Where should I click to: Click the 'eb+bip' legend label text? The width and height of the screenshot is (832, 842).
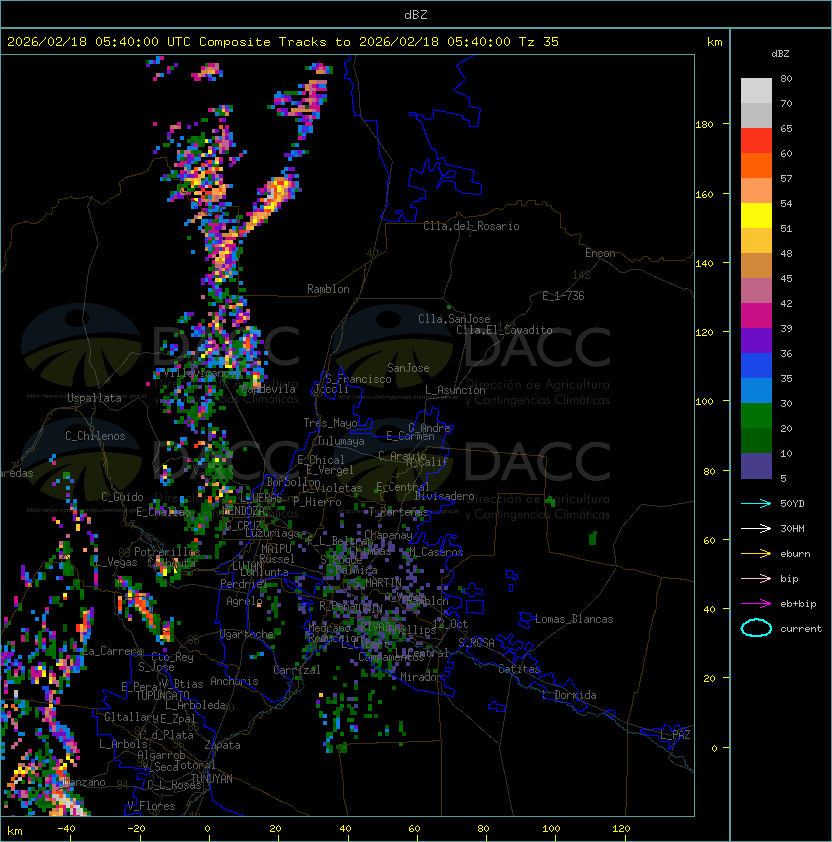point(798,604)
